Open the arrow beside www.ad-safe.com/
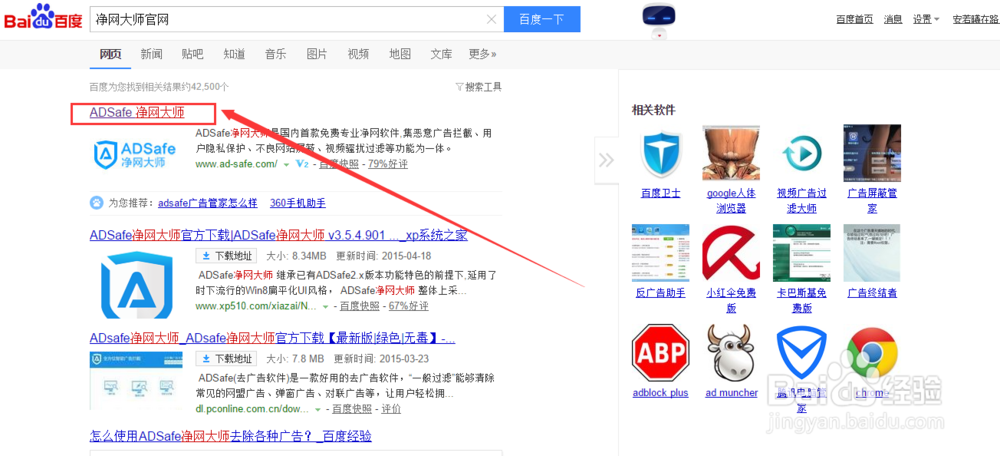 (x=286, y=165)
